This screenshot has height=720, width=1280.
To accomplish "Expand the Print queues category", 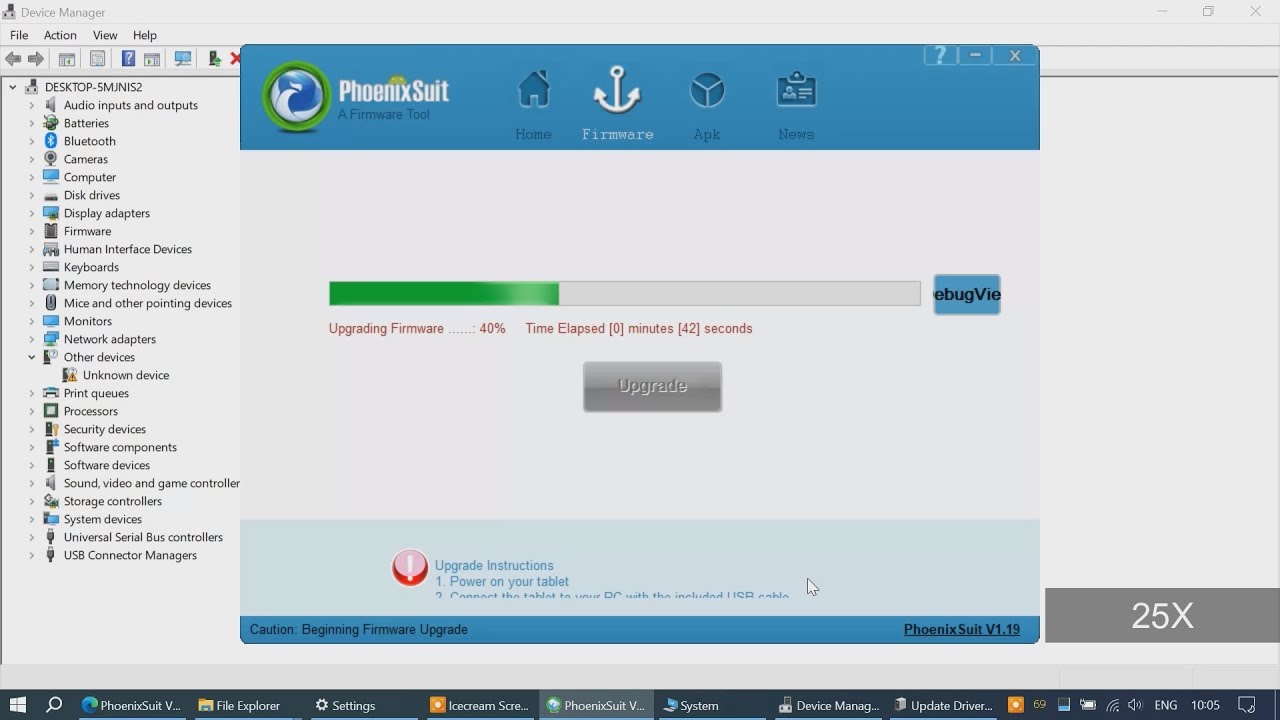I will coord(32,393).
